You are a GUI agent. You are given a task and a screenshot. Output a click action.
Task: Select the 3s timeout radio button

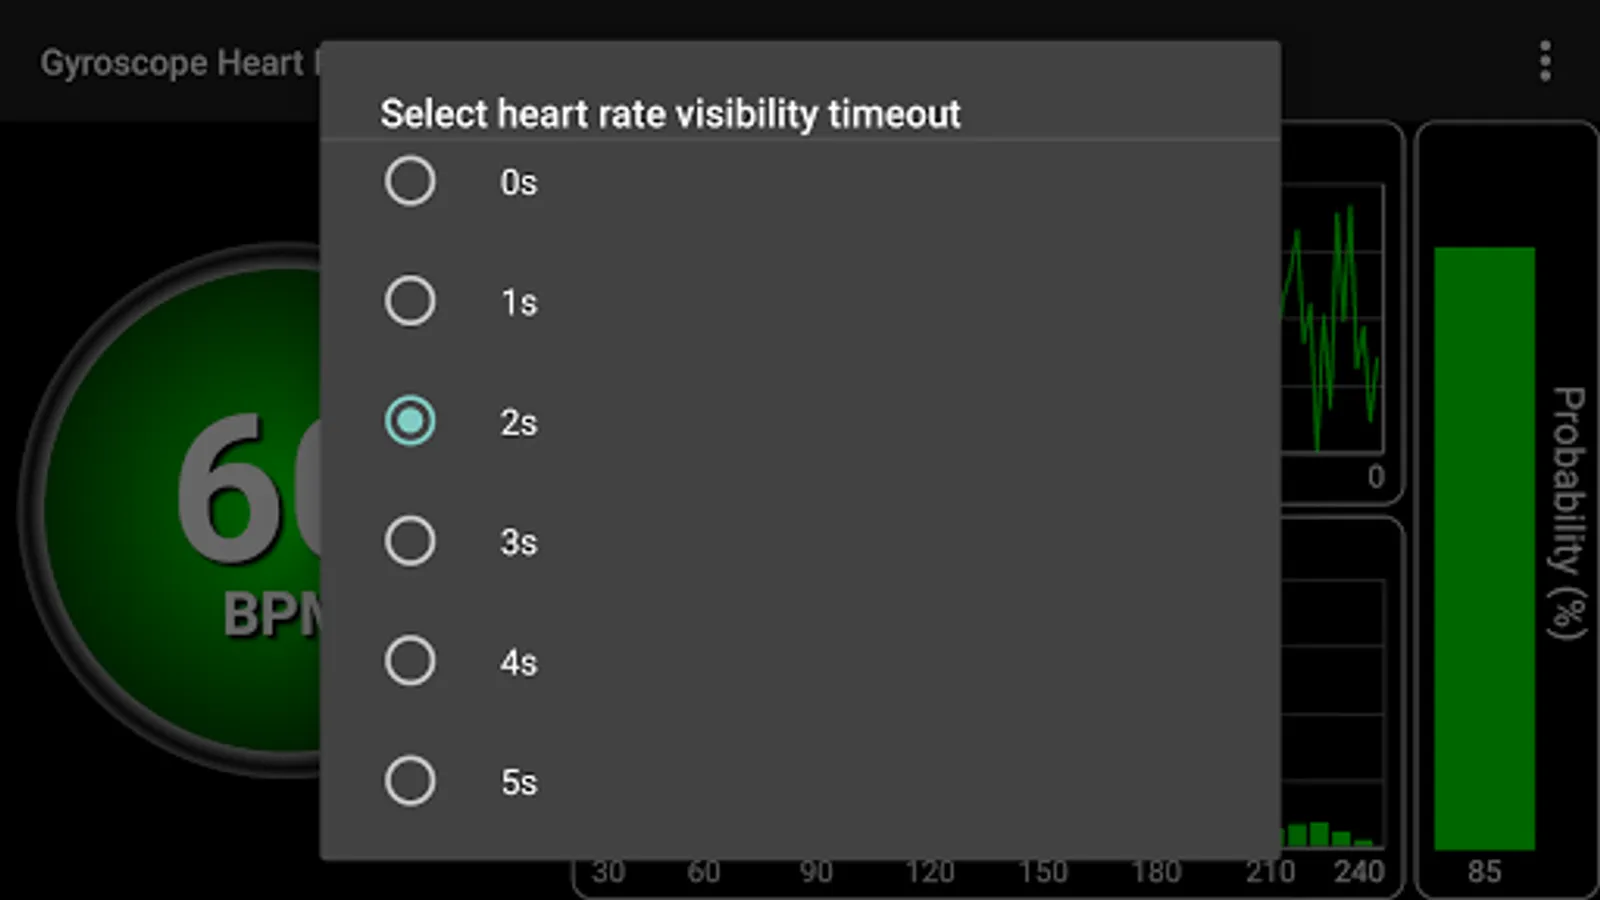(410, 541)
